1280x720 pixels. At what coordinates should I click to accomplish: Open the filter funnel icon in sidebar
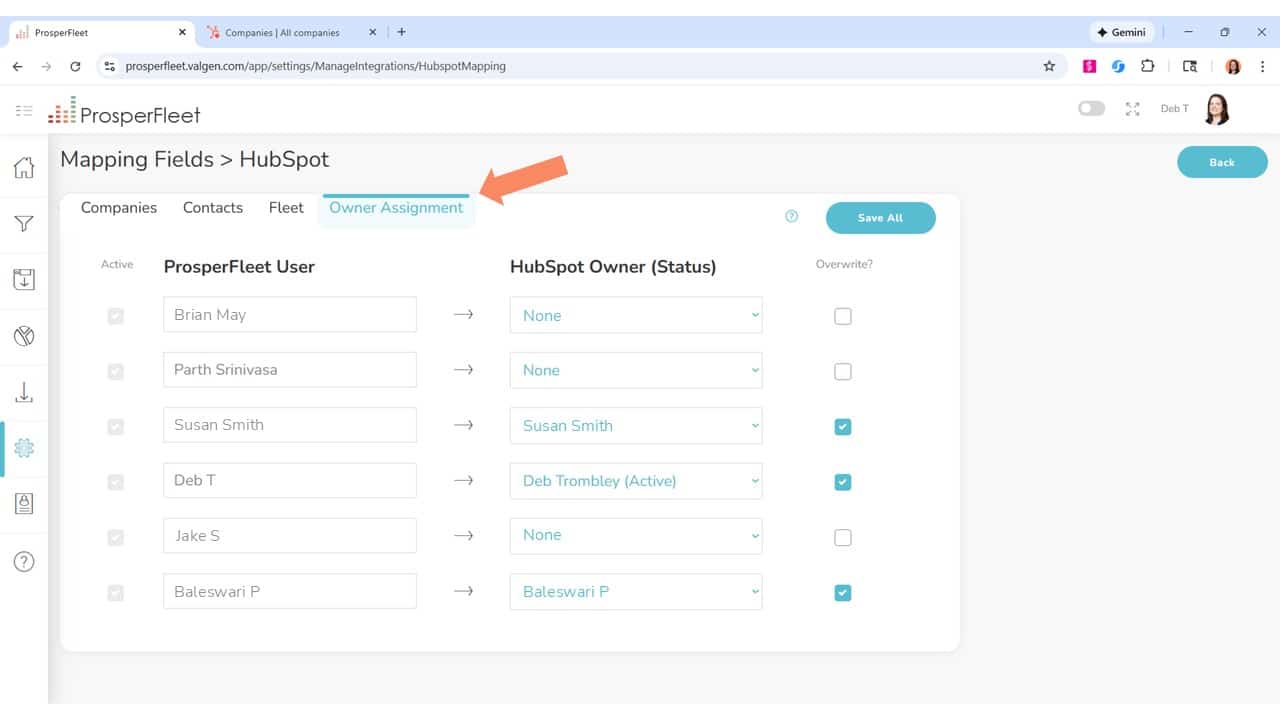coord(24,224)
